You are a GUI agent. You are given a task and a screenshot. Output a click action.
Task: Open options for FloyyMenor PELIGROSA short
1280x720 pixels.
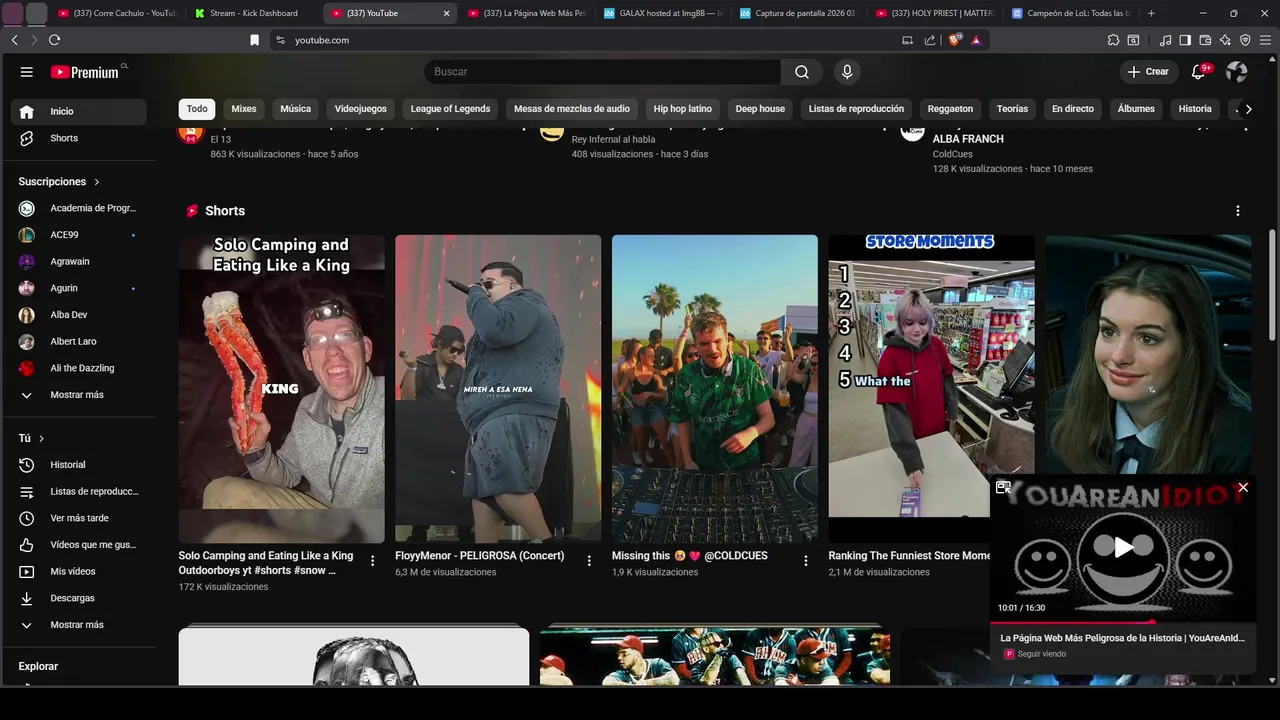pyautogui.click(x=589, y=561)
